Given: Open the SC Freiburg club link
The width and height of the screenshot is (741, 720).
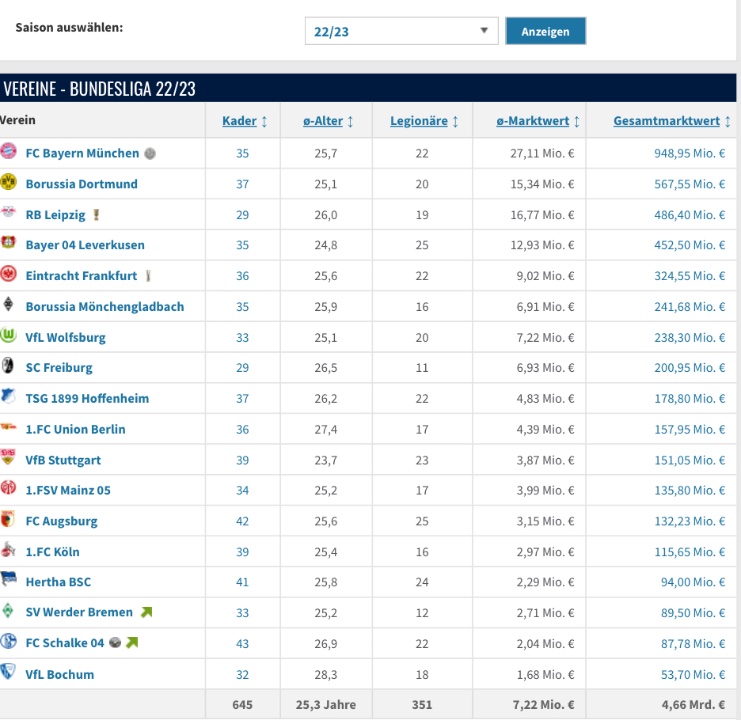Looking at the screenshot, I should tap(59, 368).
